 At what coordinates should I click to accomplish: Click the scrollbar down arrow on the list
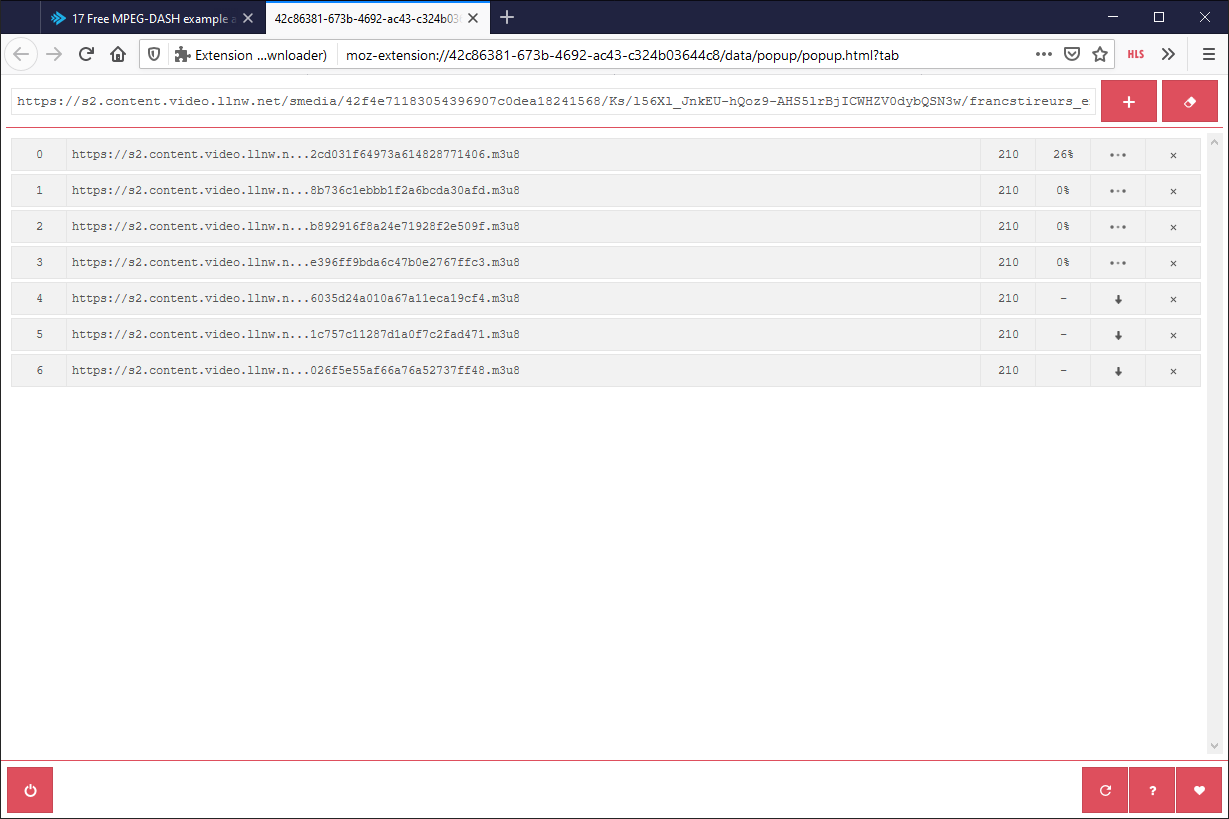(1215, 747)
